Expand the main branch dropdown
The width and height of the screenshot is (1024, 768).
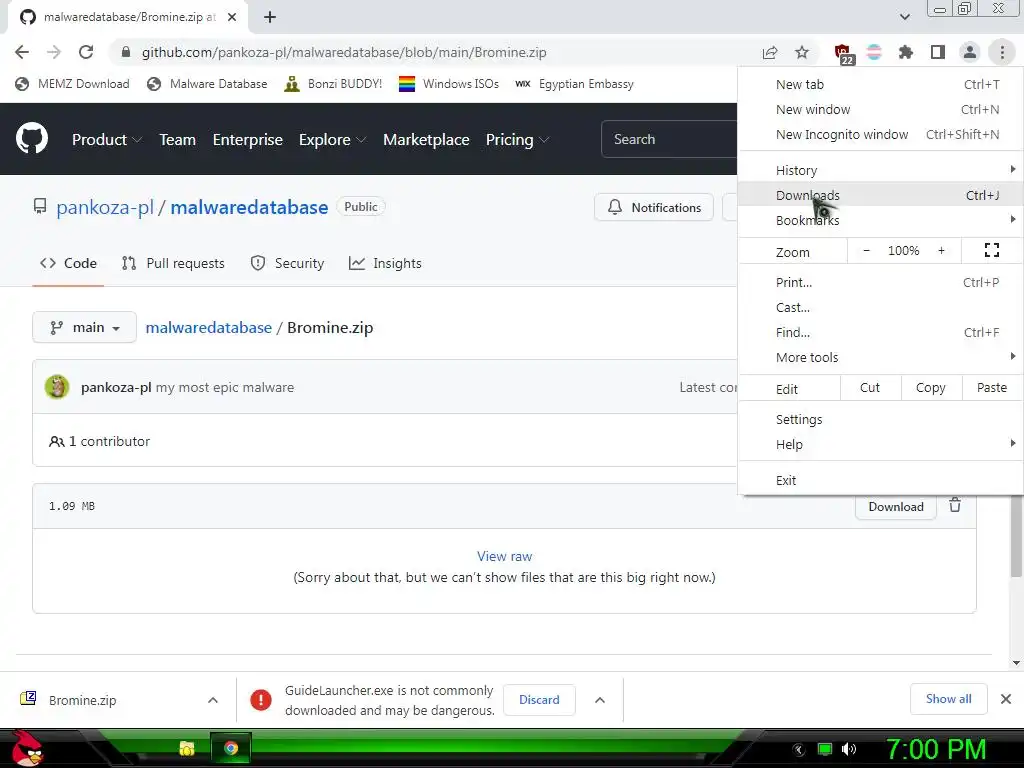(84, 327)
